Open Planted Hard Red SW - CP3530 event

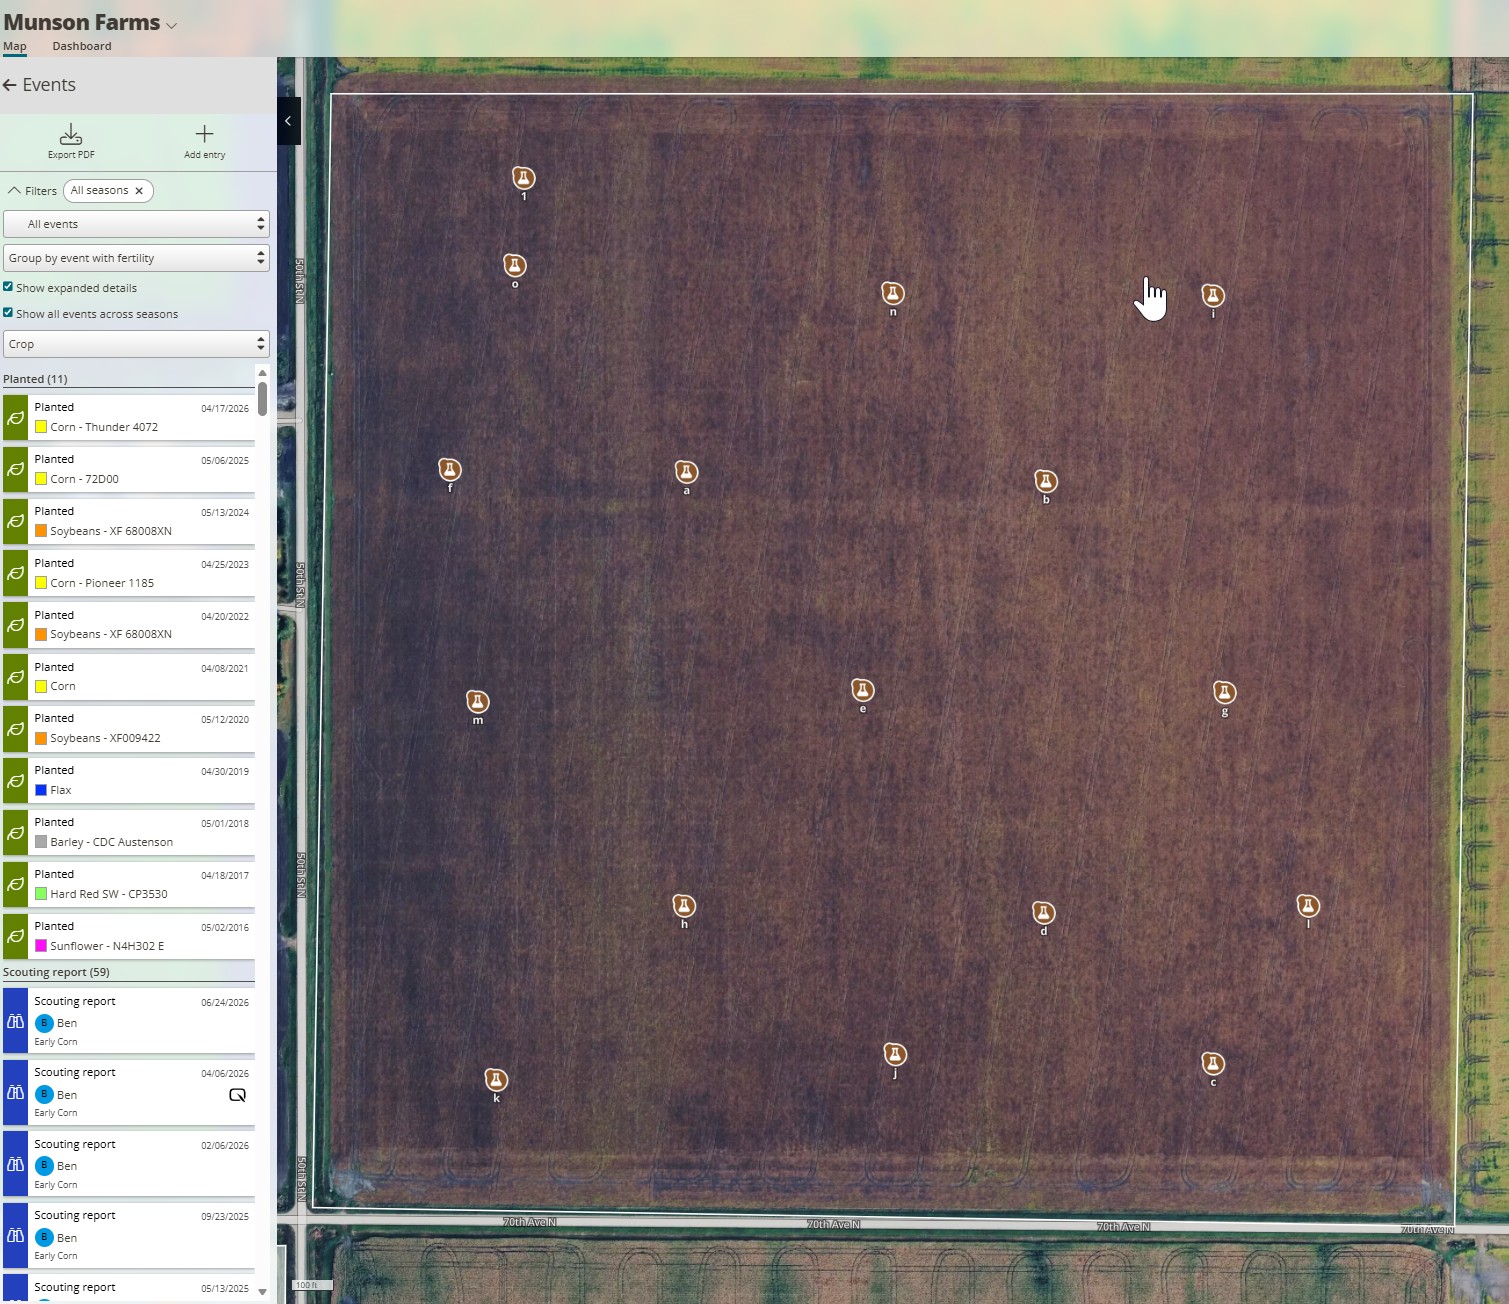click(x=129, y=884)
